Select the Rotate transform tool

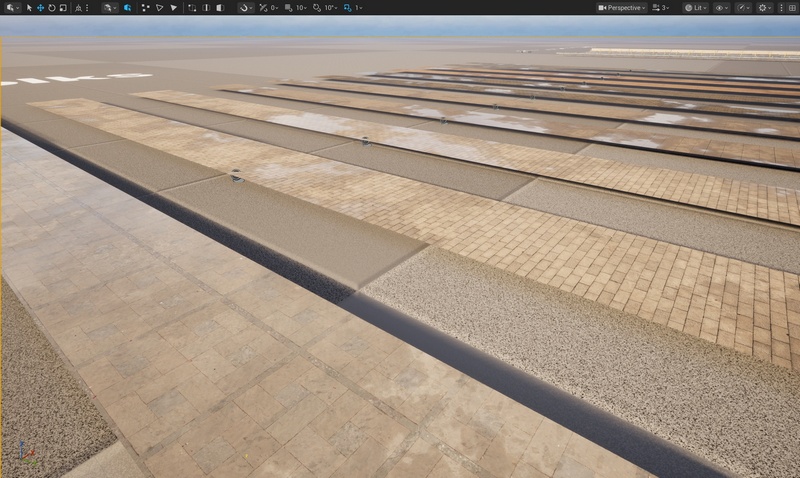[x=51, y=7]
